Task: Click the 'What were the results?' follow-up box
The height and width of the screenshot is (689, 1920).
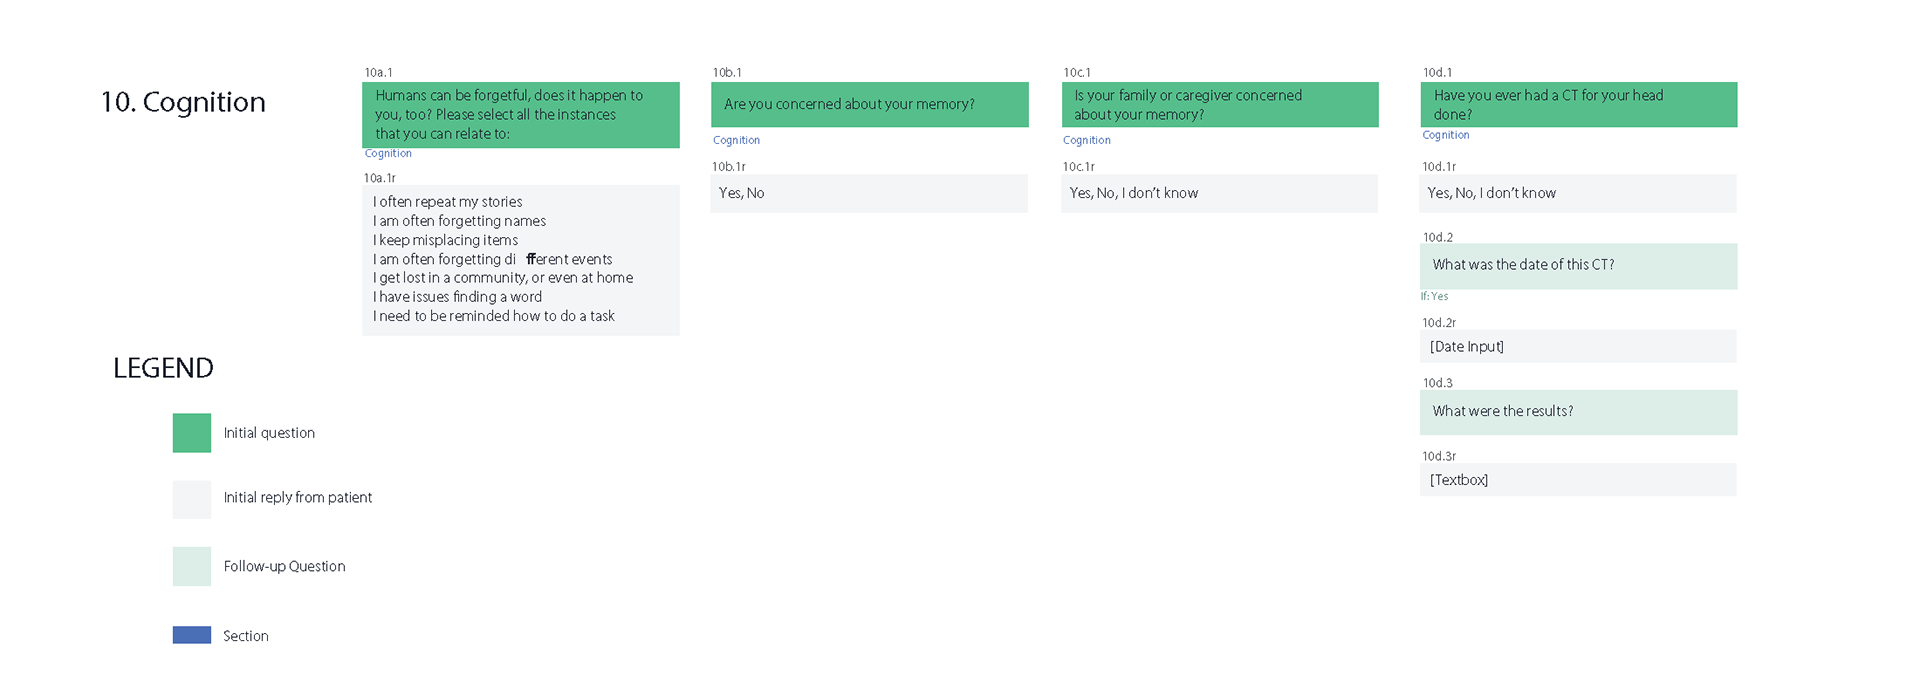Action: click(1579, 413)
